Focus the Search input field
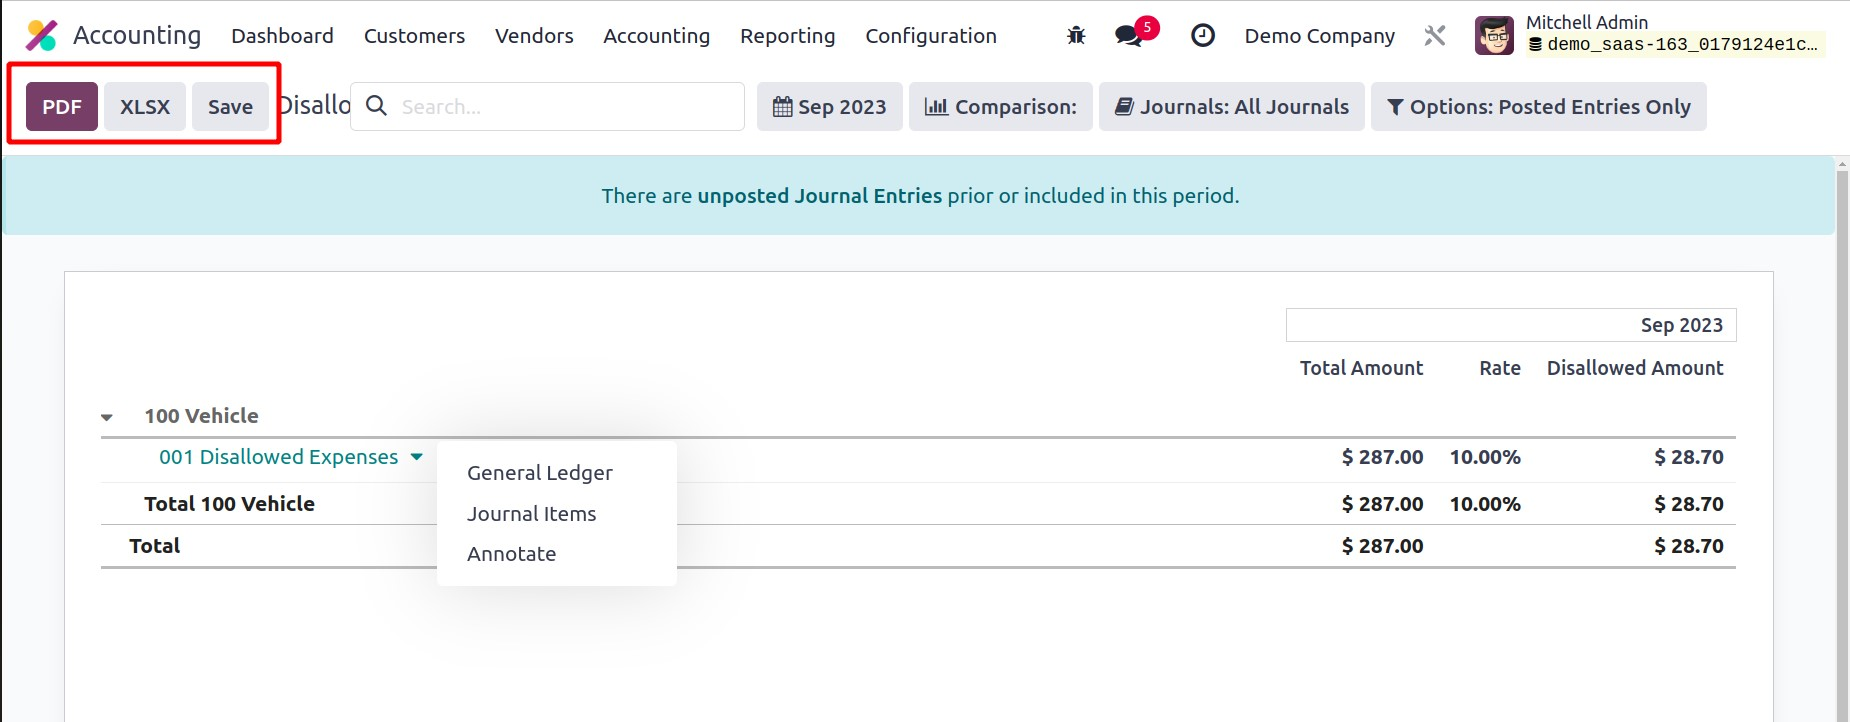This screenshot has width=1850, height=722. 565,107
